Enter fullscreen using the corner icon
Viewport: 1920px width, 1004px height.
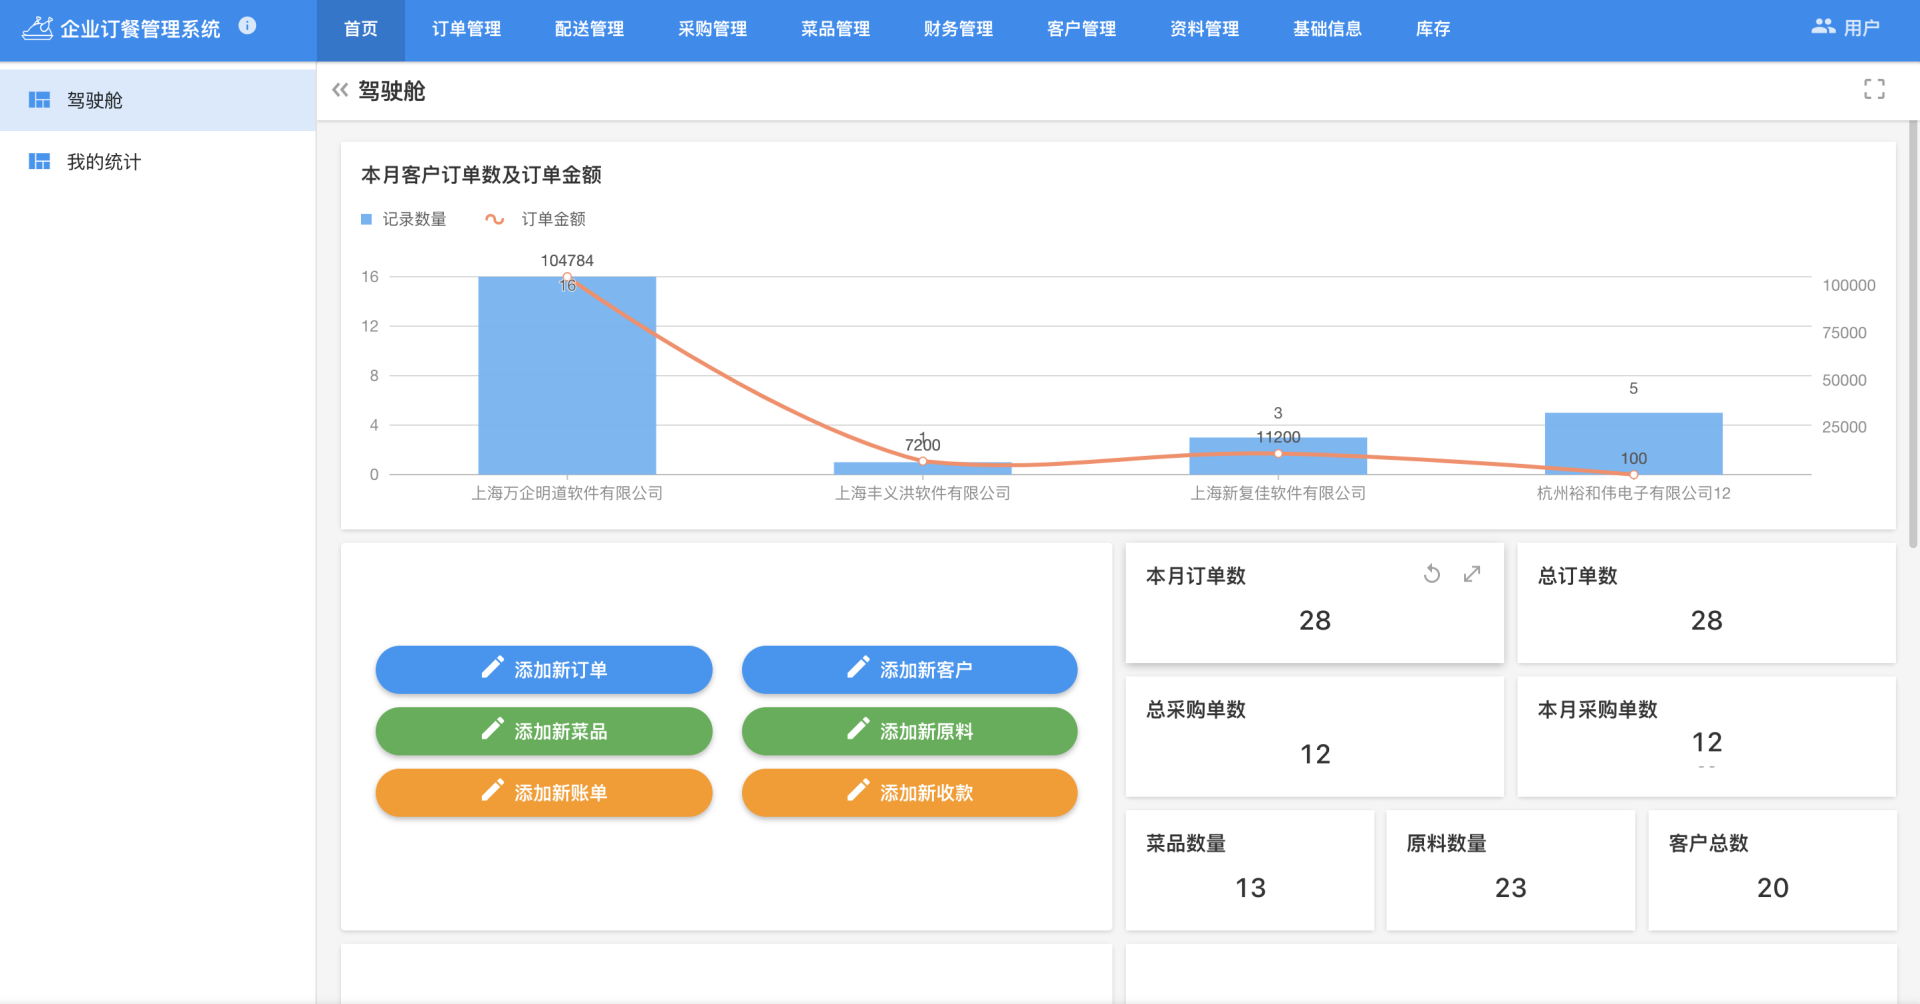point(1874,90)
